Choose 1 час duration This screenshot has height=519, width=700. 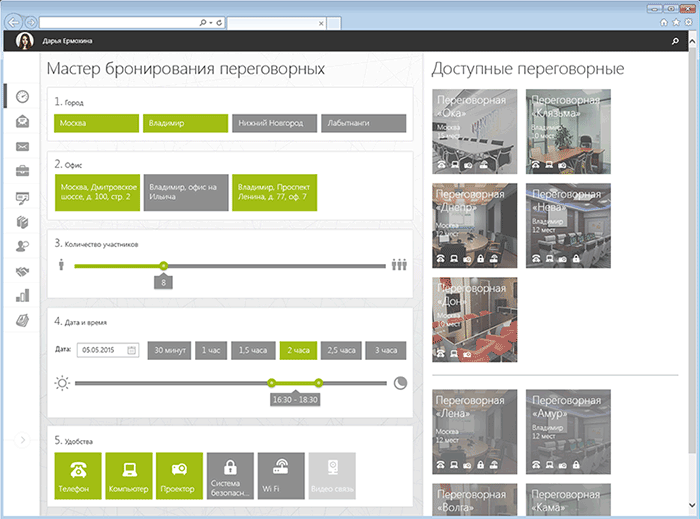[211, 350]
